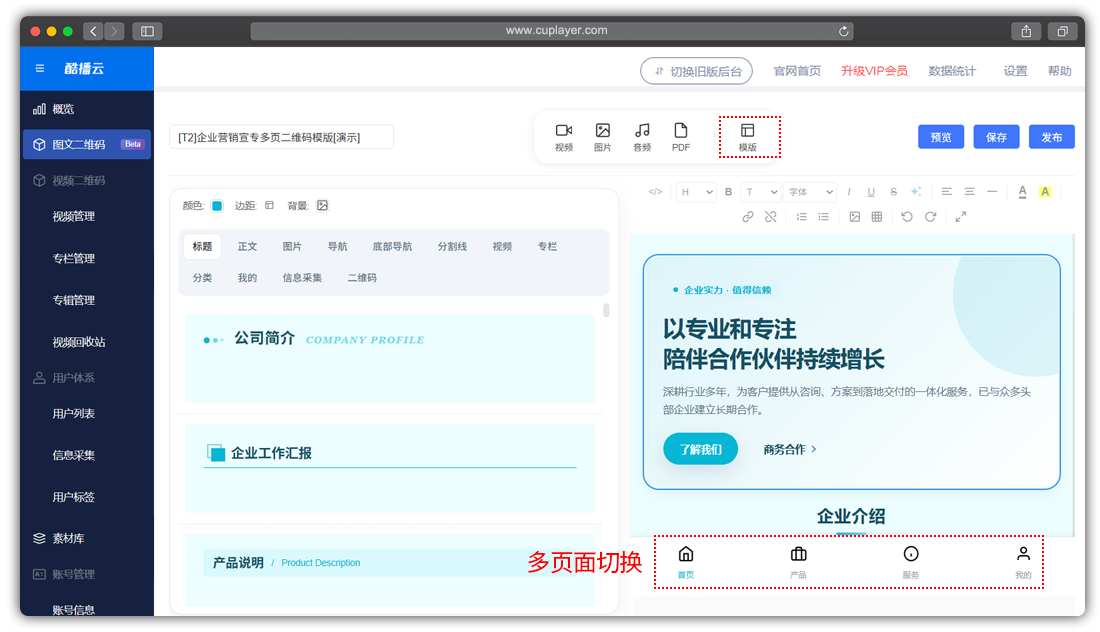Open the T text size dropdown
1100x632 pixels.
pyautogui.click(x=760, y=191)
